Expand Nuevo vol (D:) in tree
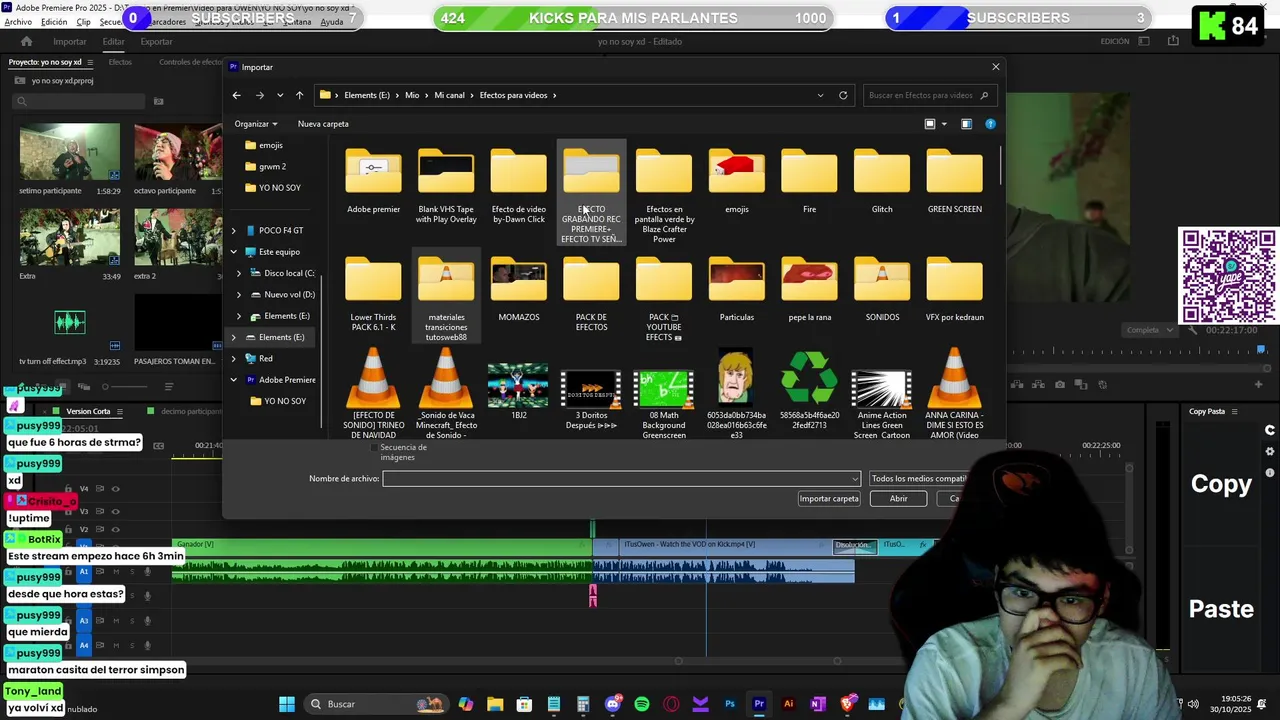Viewport: 1280px width, 720px height. click(239, 295)
